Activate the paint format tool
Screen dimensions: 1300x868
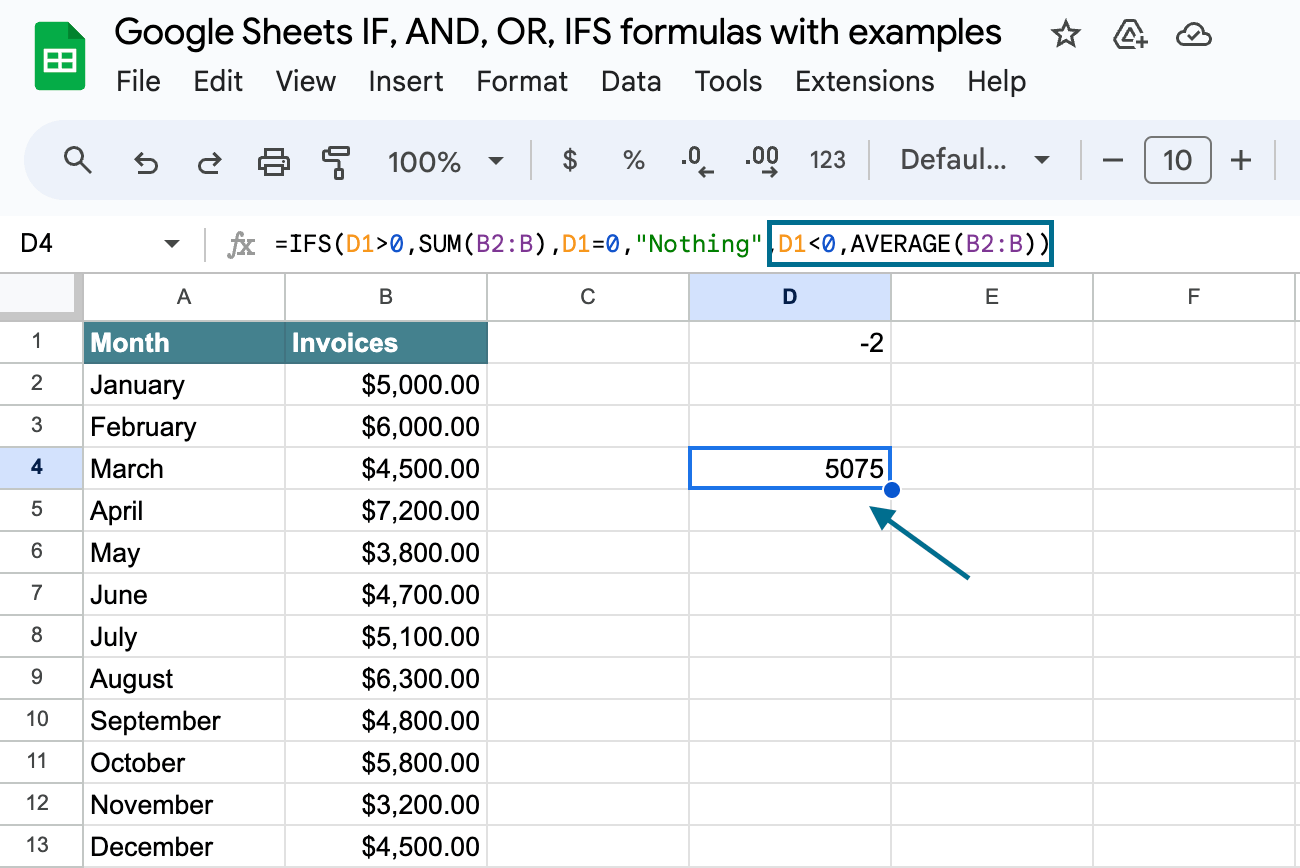[336, 161]
